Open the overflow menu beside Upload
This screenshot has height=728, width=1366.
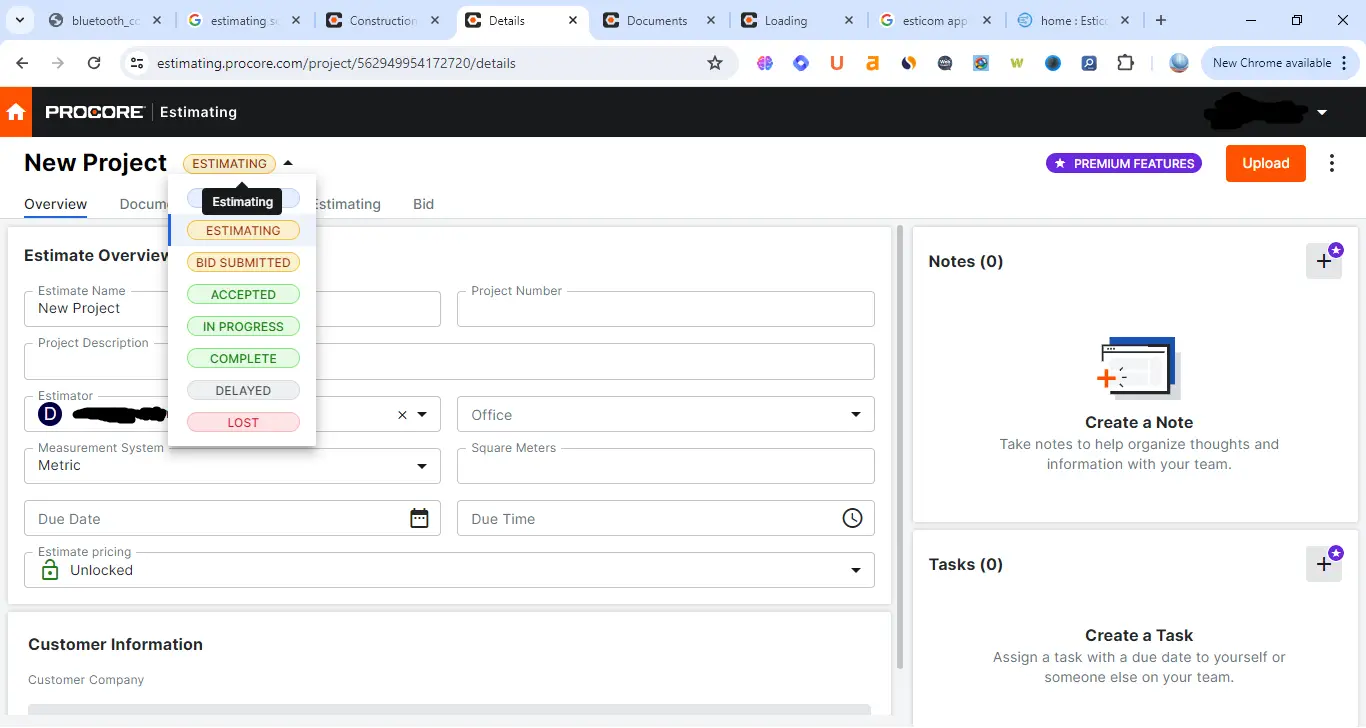coord(1332,163)
